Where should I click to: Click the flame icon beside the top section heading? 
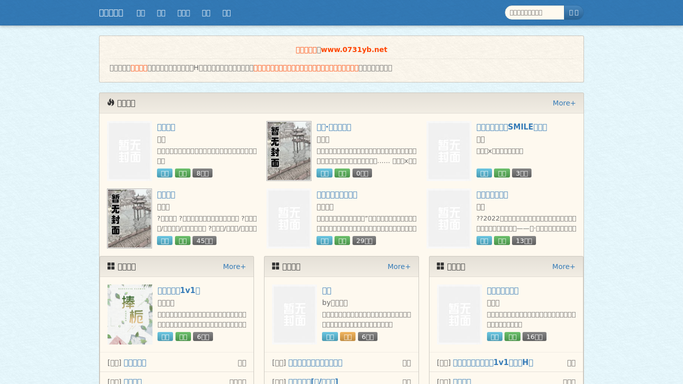tap(111, 102)
